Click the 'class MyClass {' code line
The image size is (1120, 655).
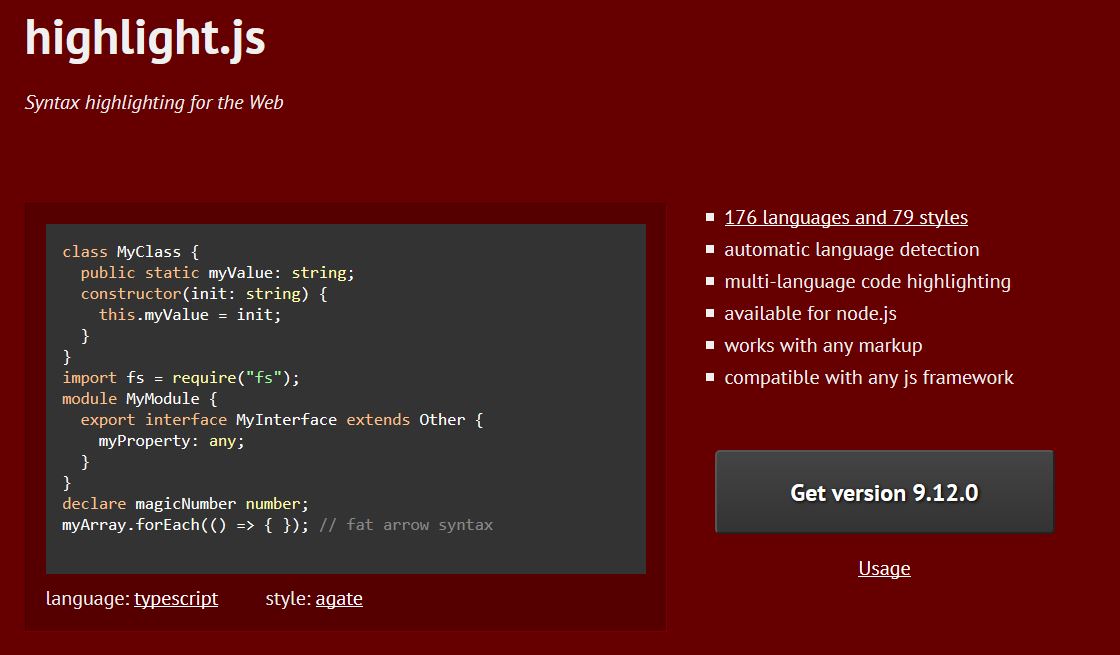click(131, 252)
